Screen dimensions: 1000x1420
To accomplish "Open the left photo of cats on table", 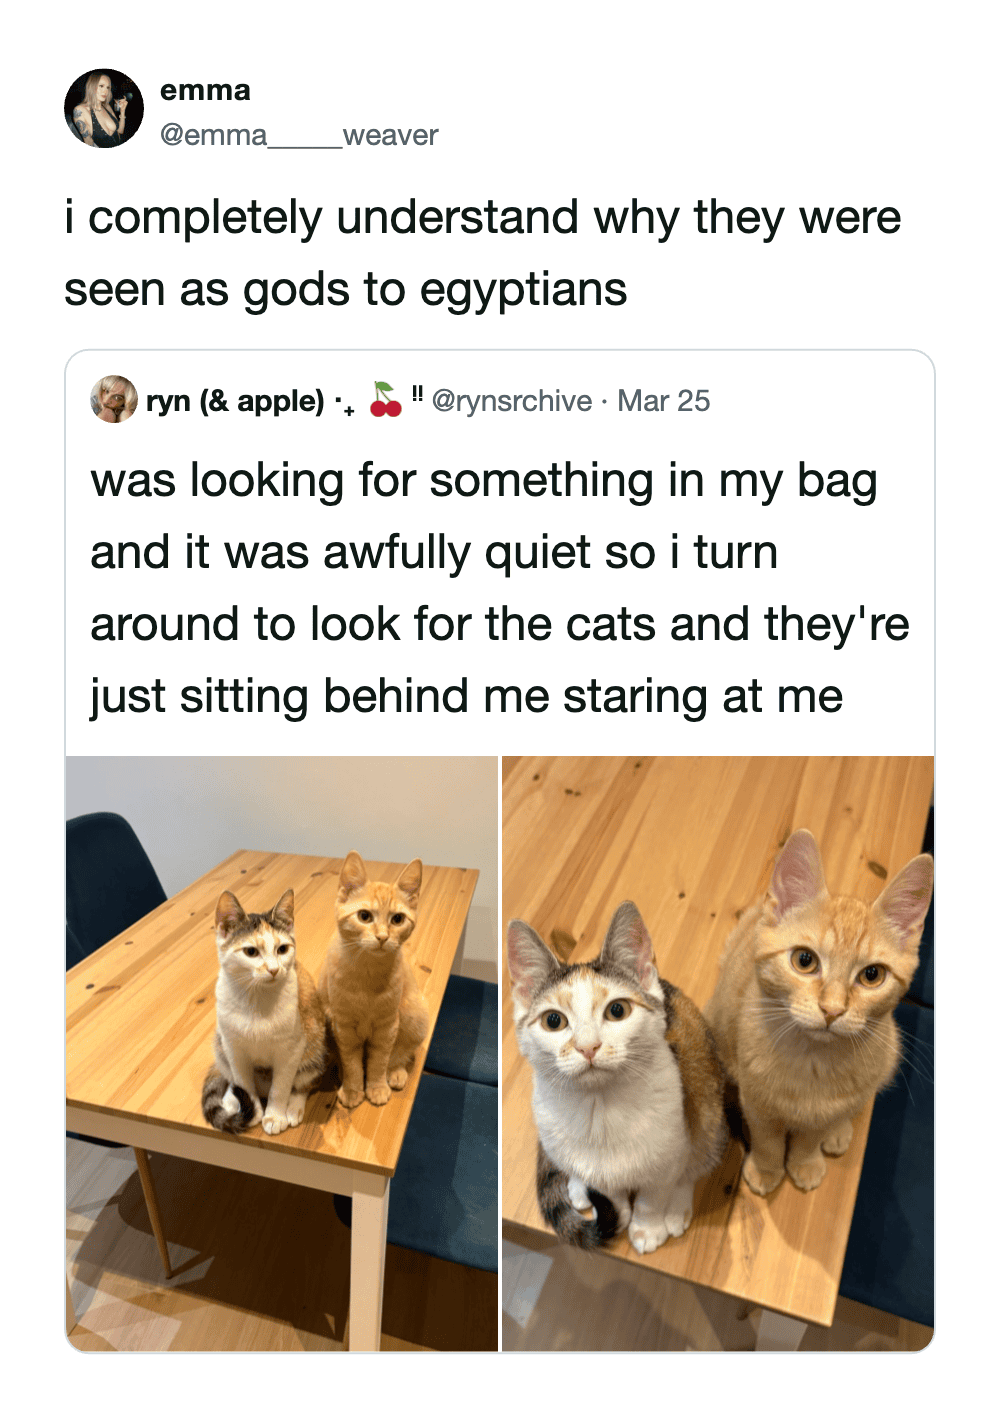I will tap(282, 1053).
